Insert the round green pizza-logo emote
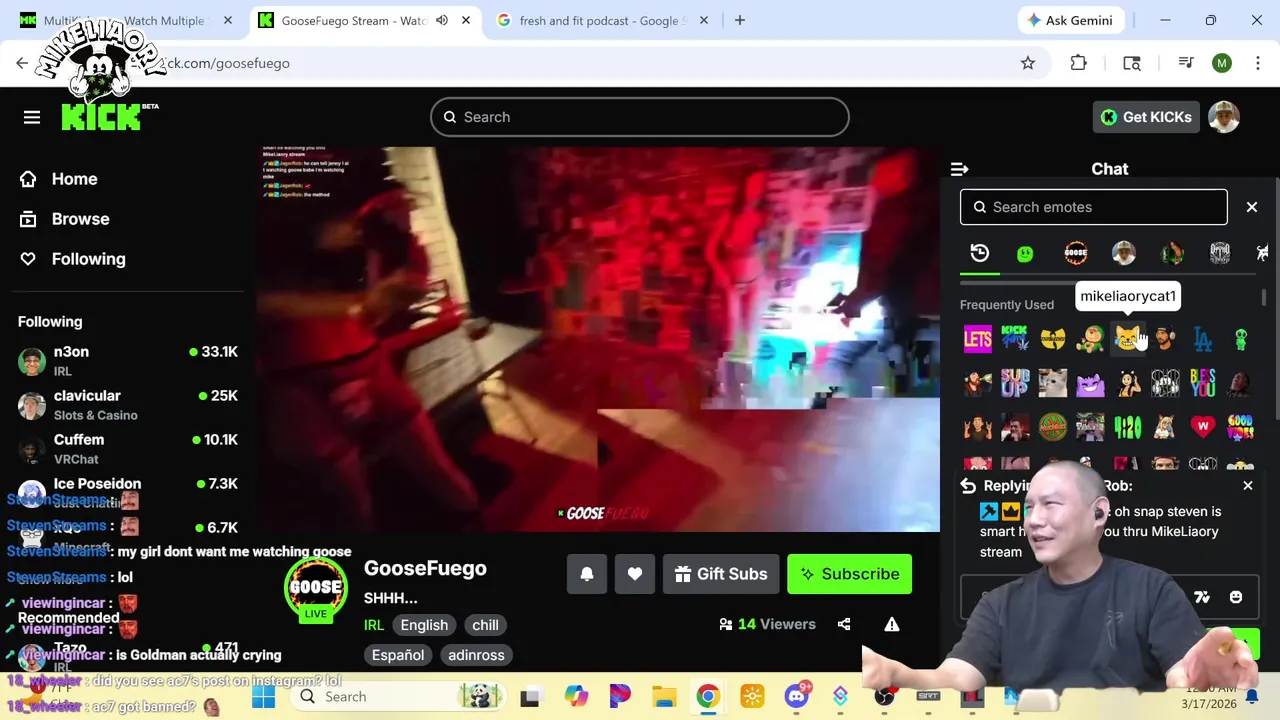Image resolution: width=1280 pixels, height=720 pixels. tap(1053, 427)
